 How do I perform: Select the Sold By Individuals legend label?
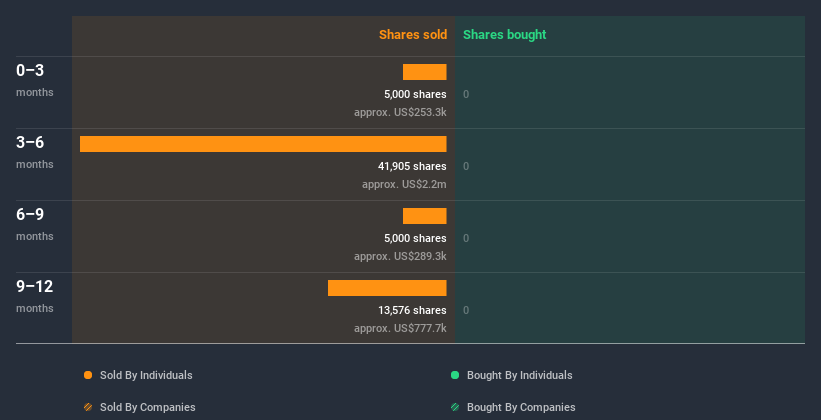point(146,375)
